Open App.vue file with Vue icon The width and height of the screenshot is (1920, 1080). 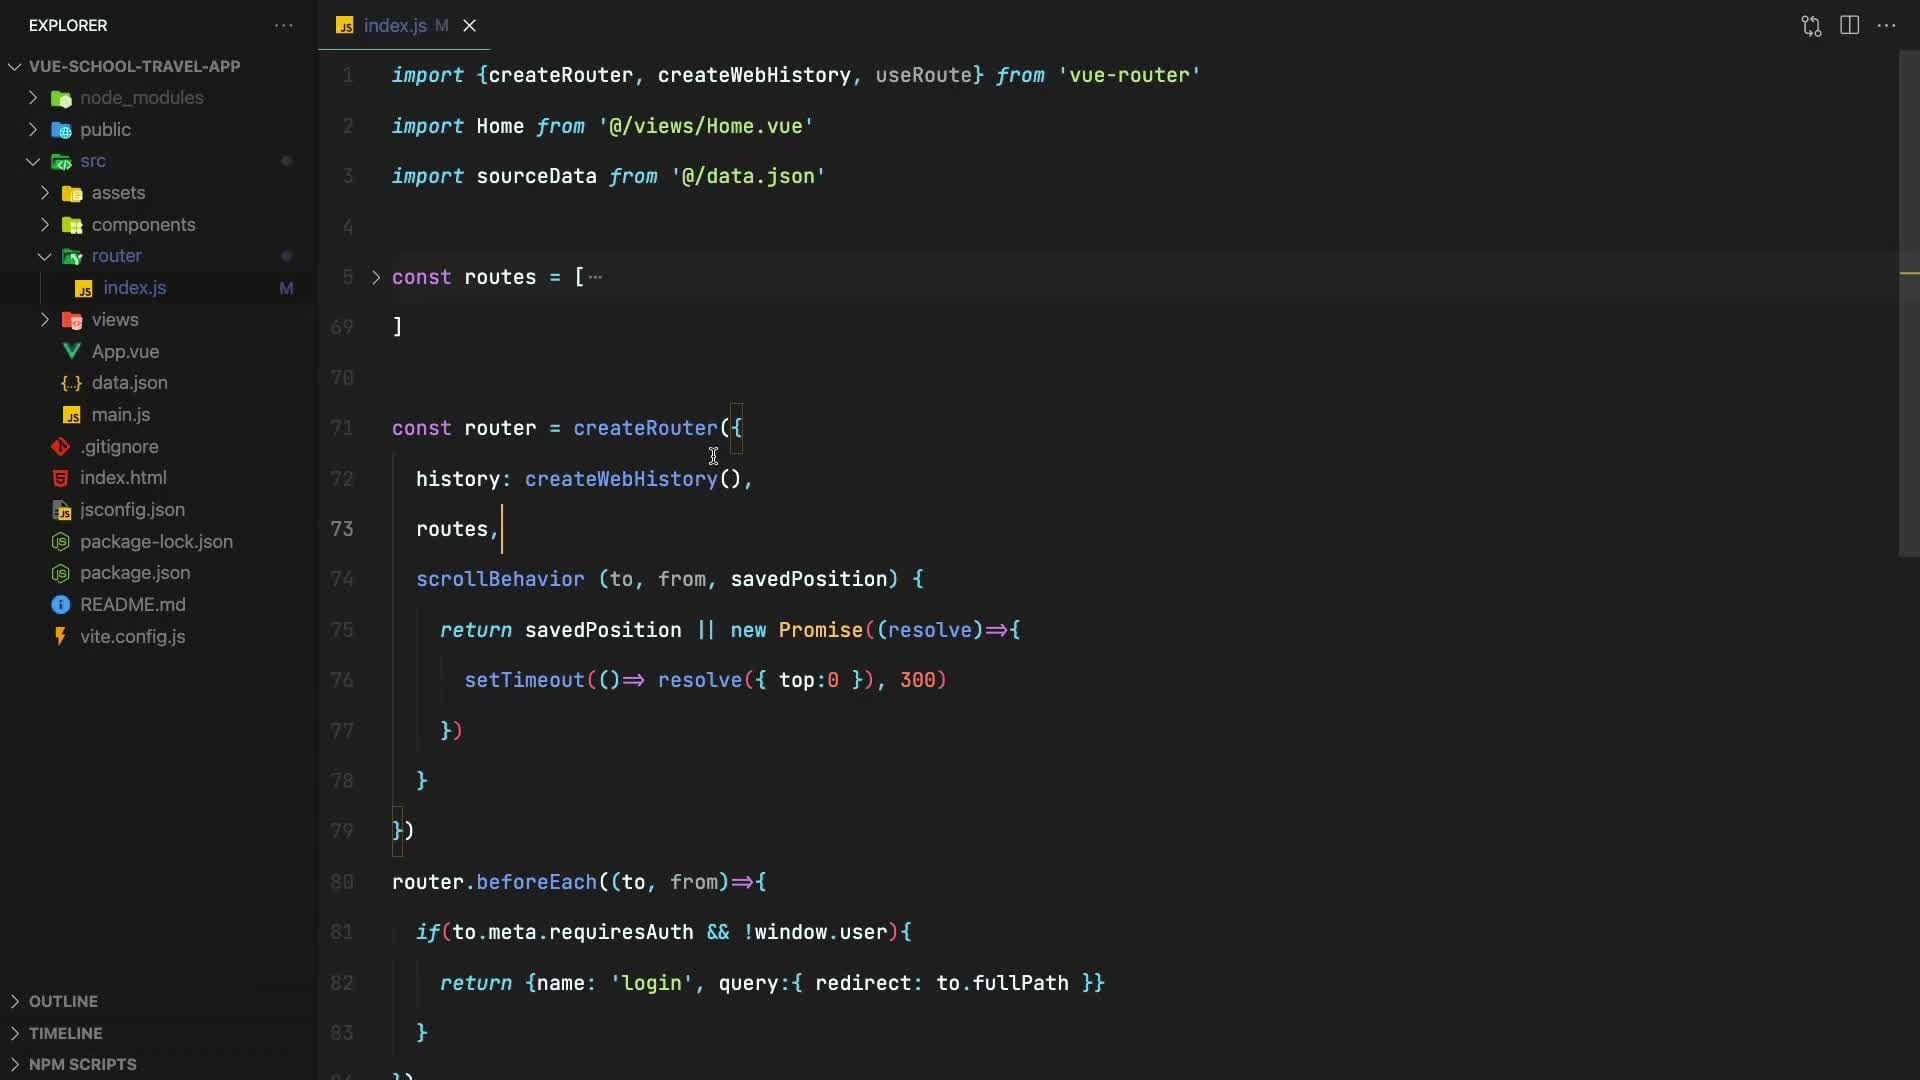click(125, 352)
